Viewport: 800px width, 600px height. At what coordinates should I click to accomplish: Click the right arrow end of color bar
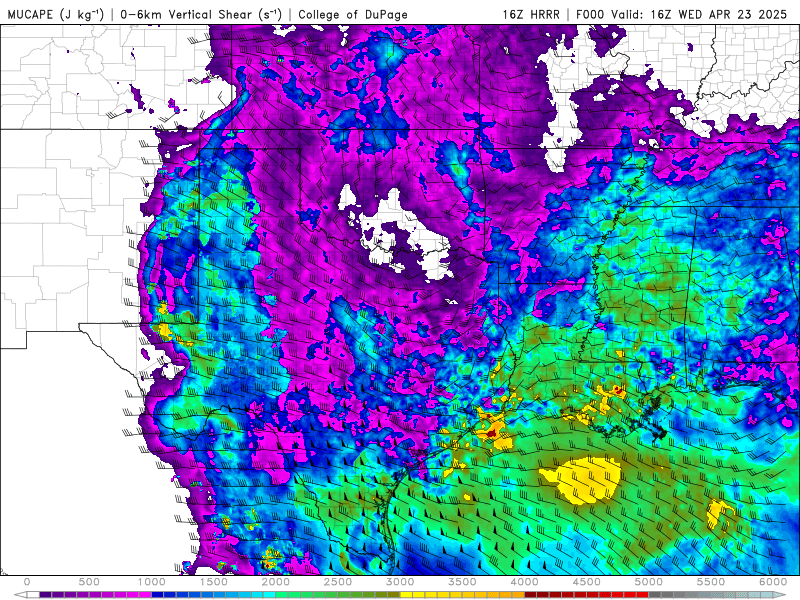coord(780,595)
